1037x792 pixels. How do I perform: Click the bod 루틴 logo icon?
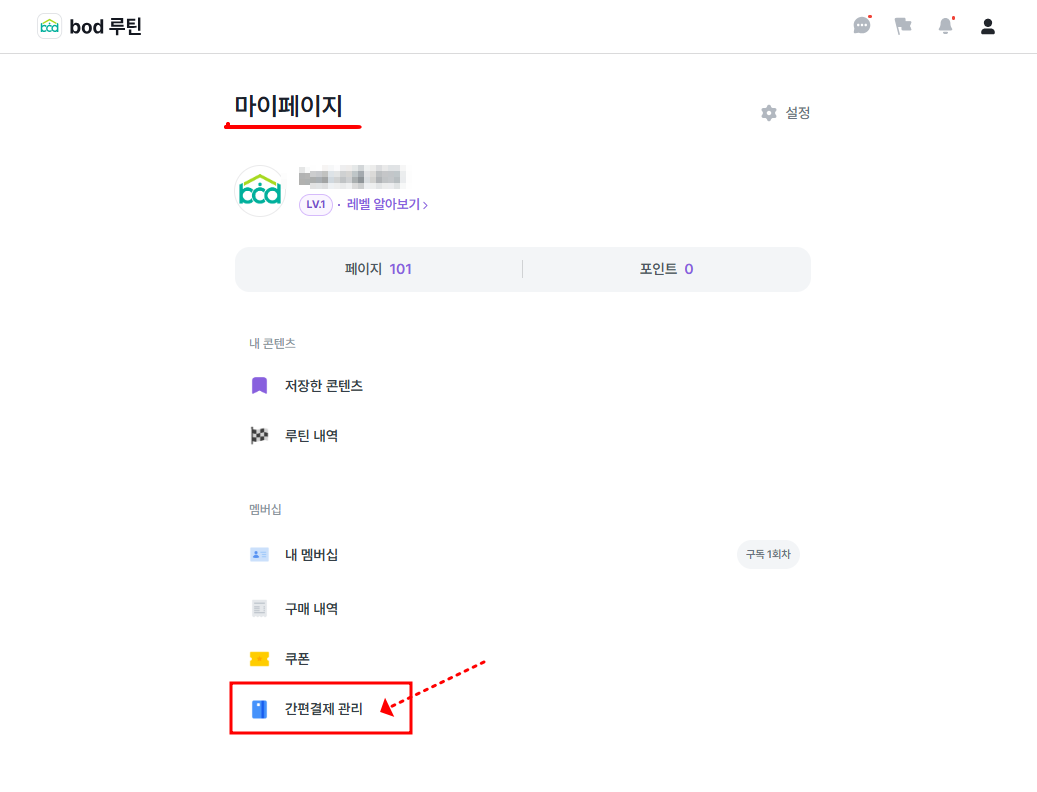coord(49,27)
